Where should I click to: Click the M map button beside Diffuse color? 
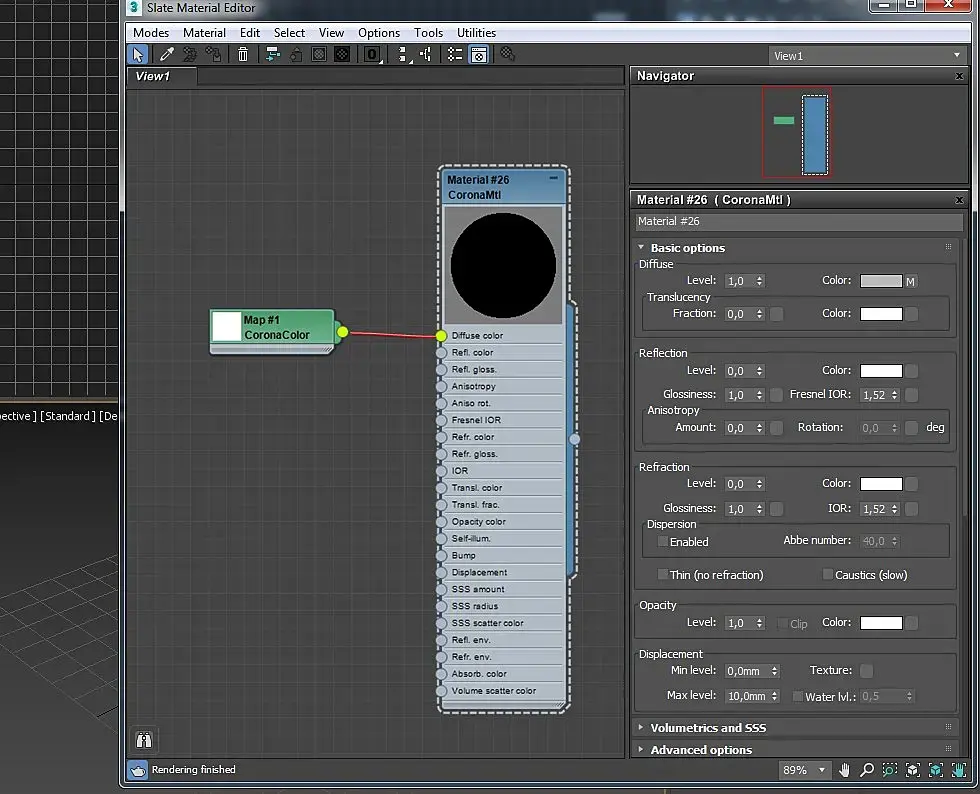911,282
